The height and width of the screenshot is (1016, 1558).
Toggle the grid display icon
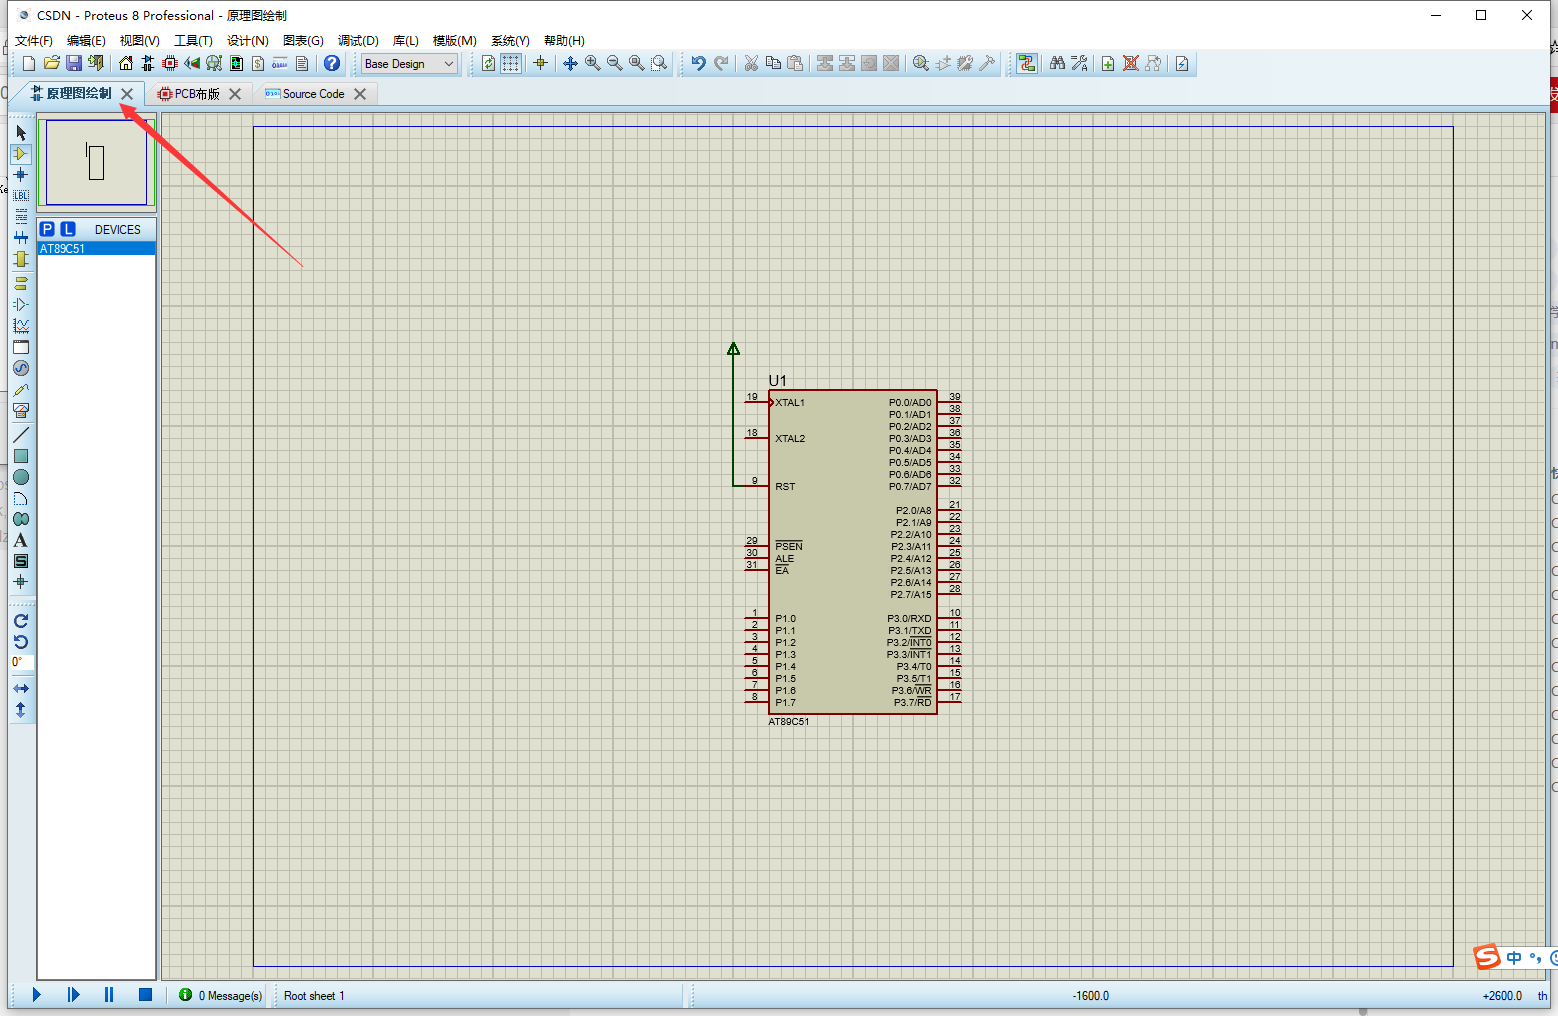(x=511, y=63)
